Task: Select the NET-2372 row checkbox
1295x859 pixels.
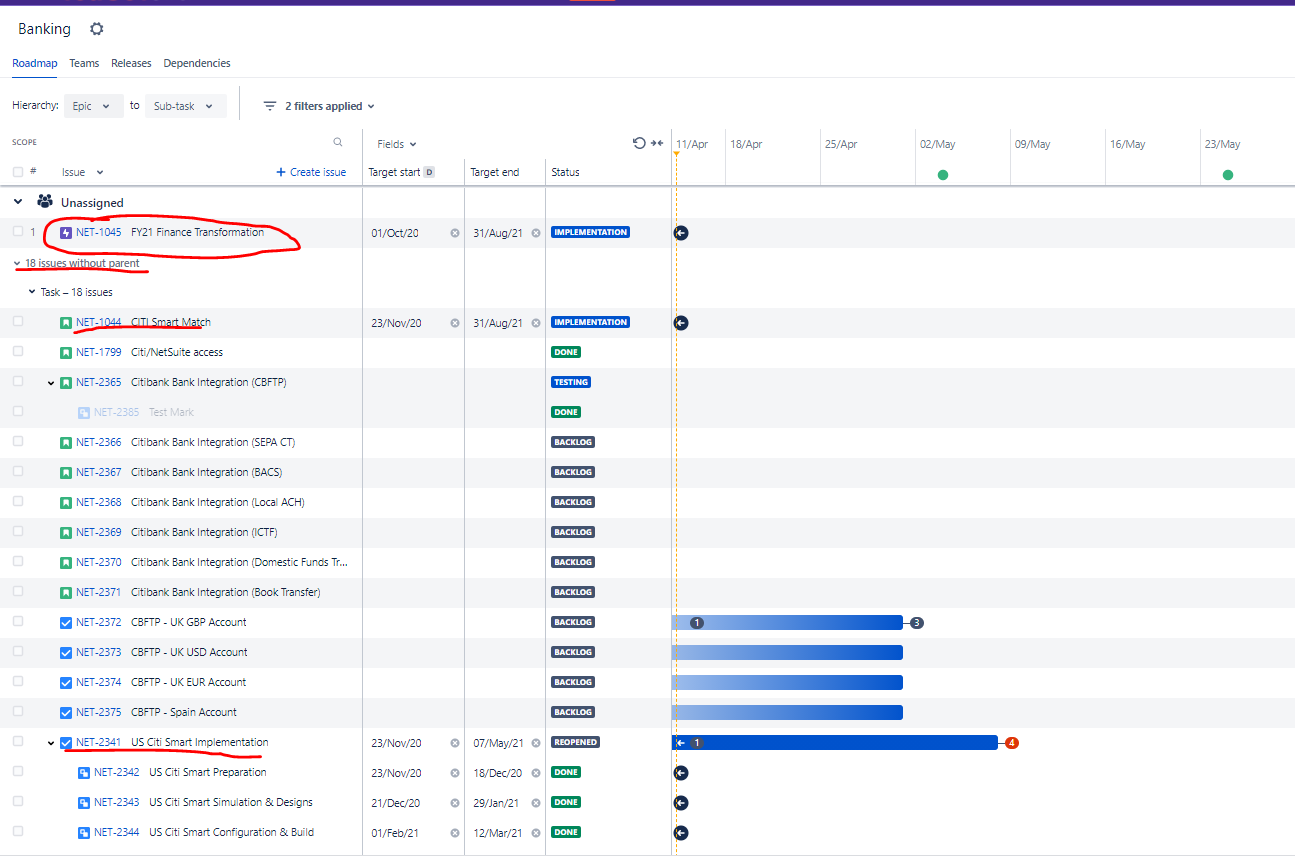Action: (x=18, y=622)
